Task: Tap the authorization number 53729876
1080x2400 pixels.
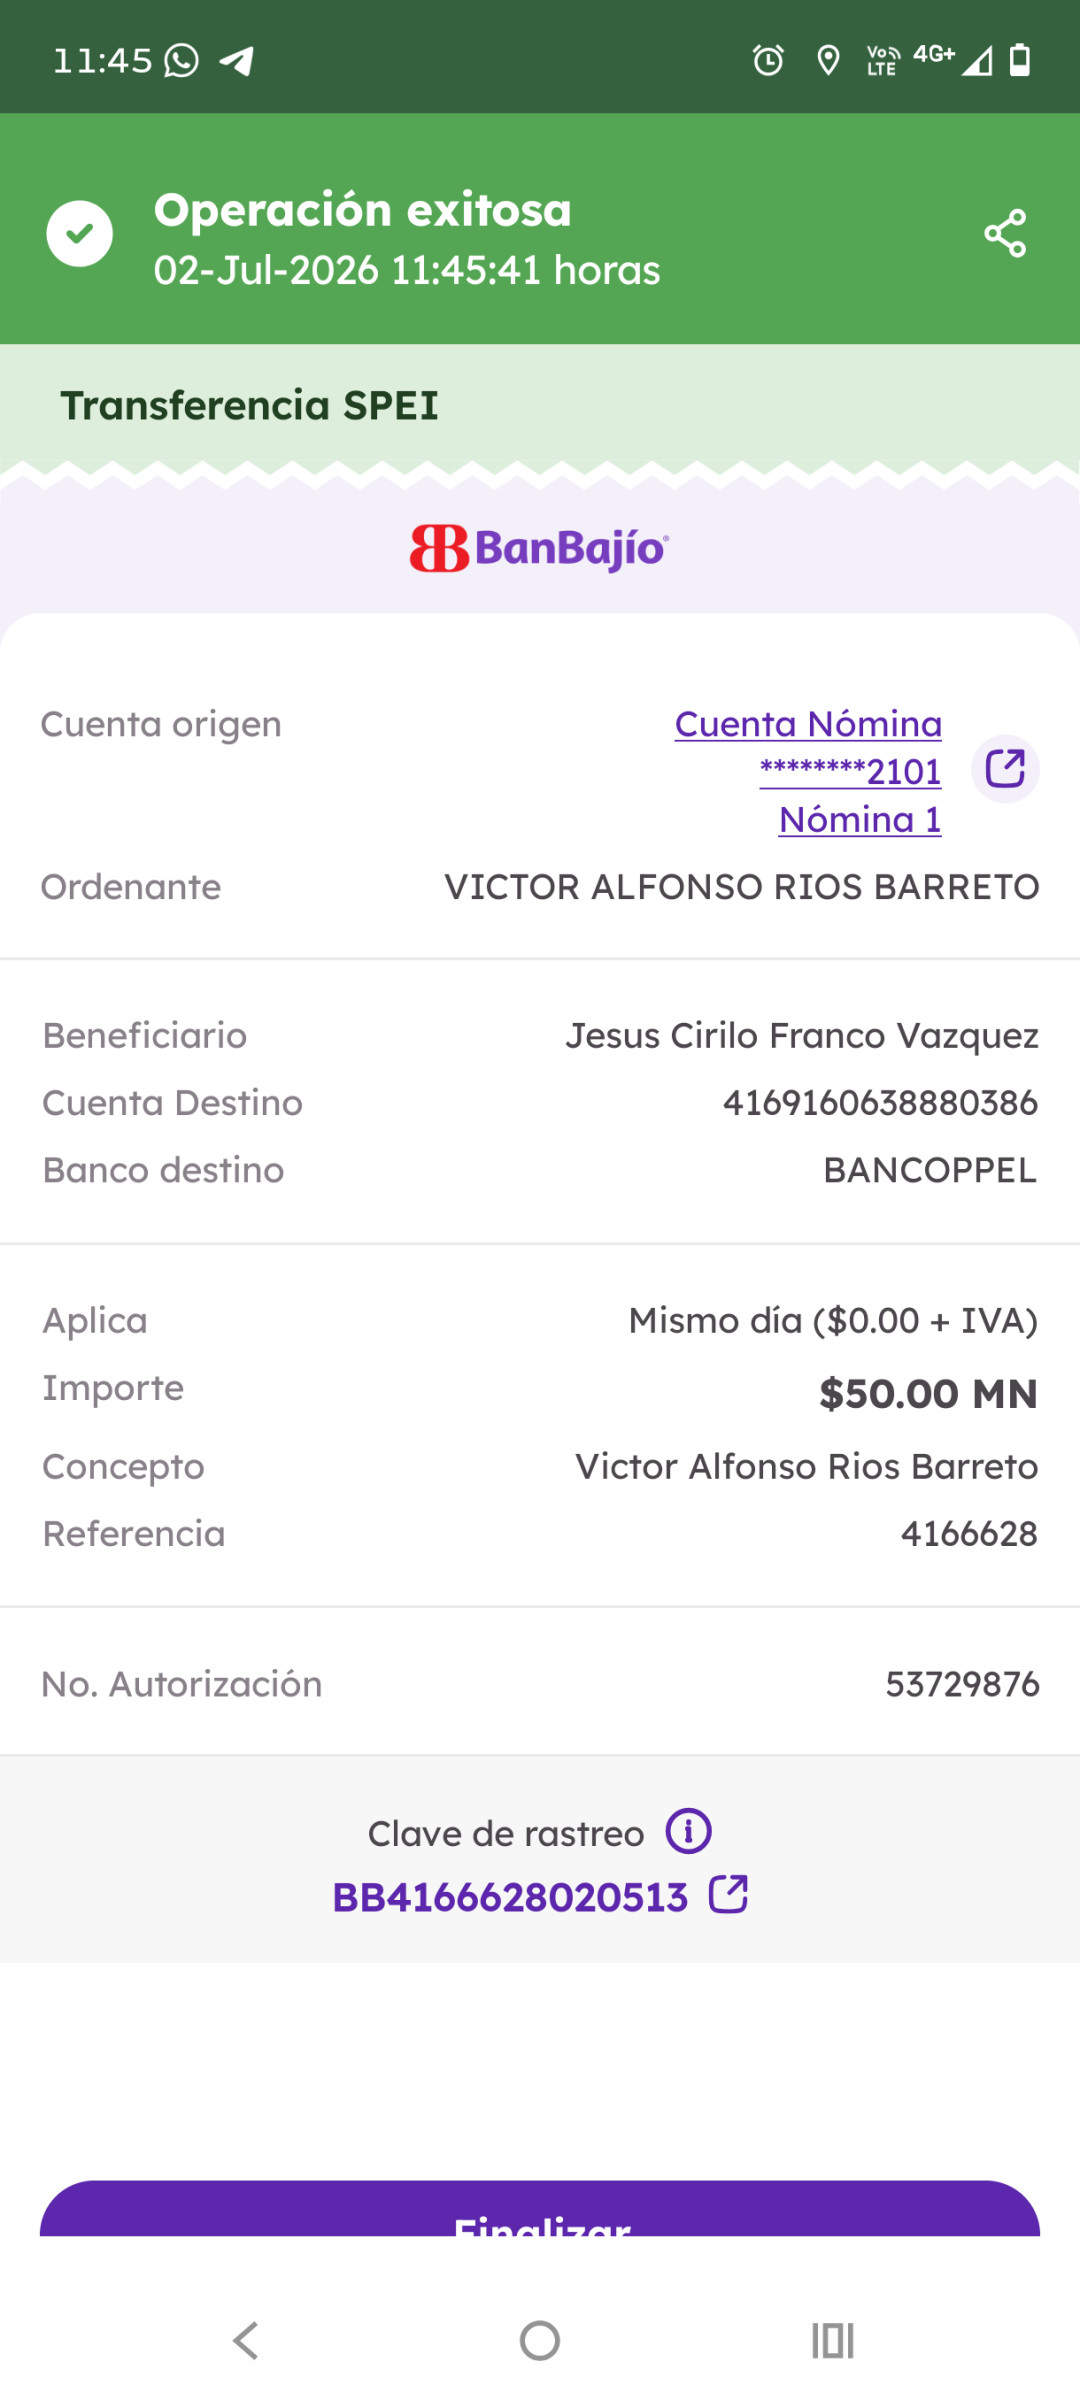Action: [962, 1684]
